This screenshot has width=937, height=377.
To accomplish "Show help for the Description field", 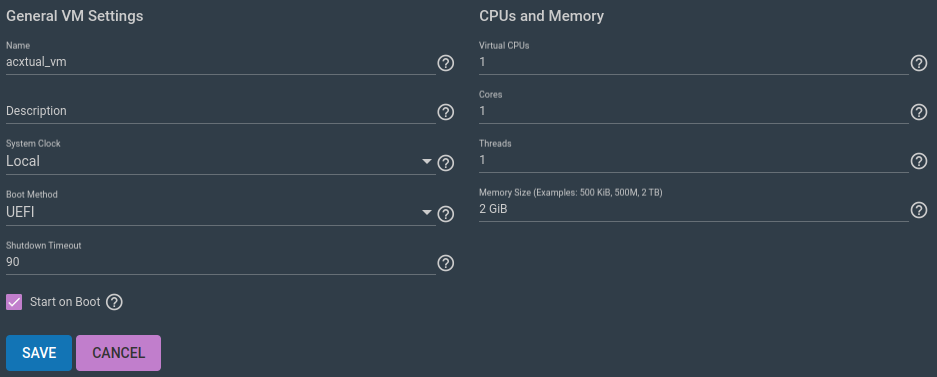I will 445,112.
